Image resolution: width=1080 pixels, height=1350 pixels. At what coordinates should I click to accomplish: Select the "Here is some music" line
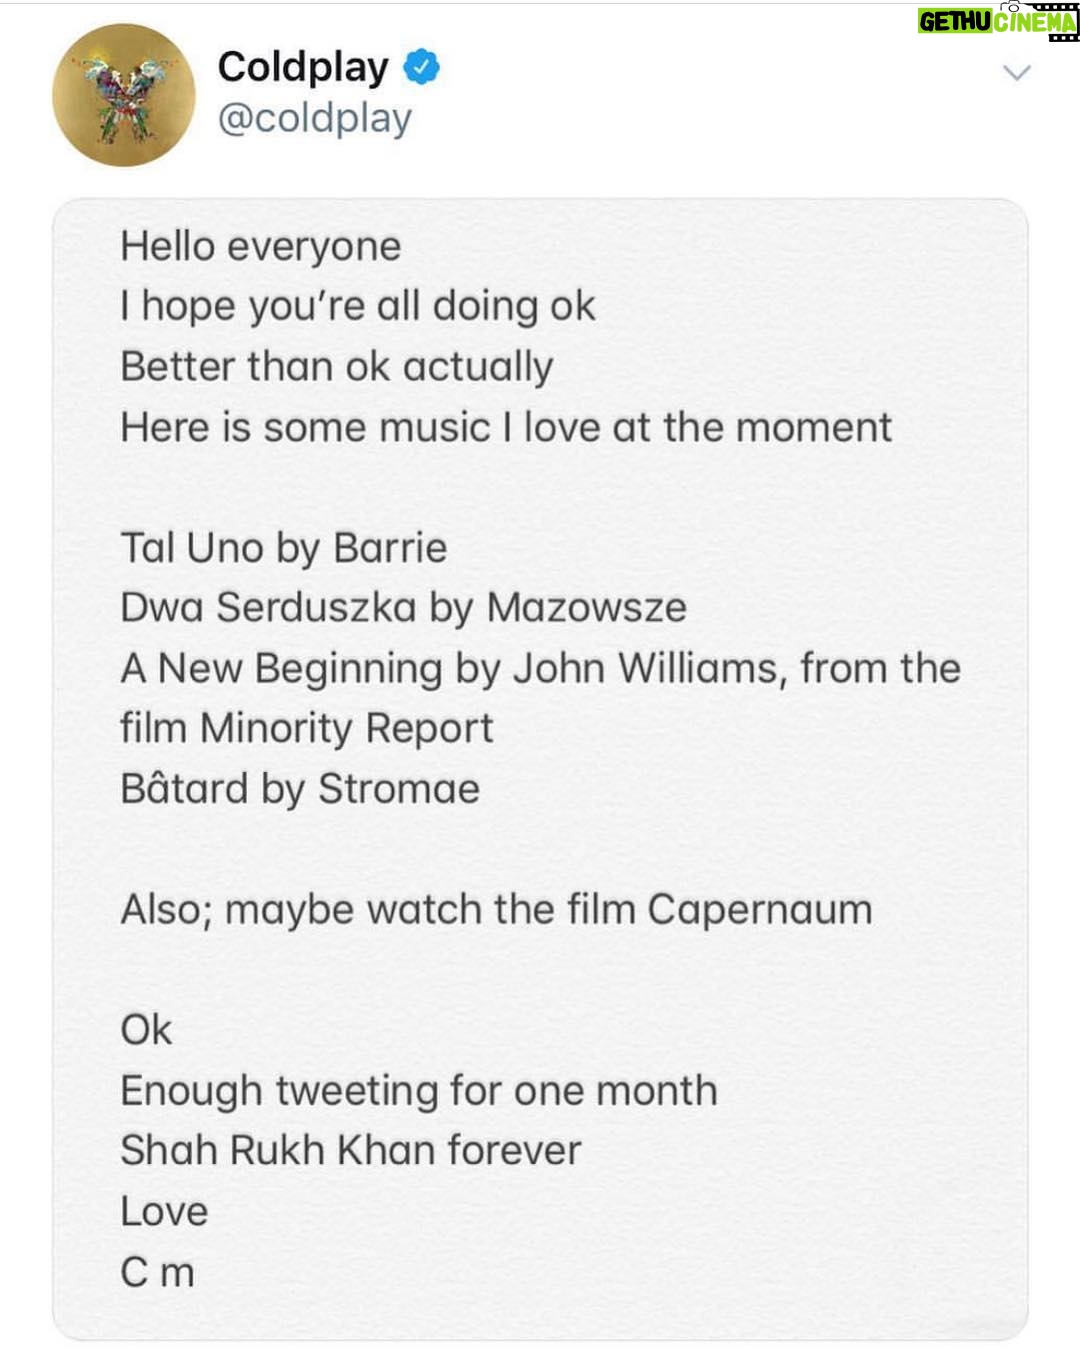point(505,427)
